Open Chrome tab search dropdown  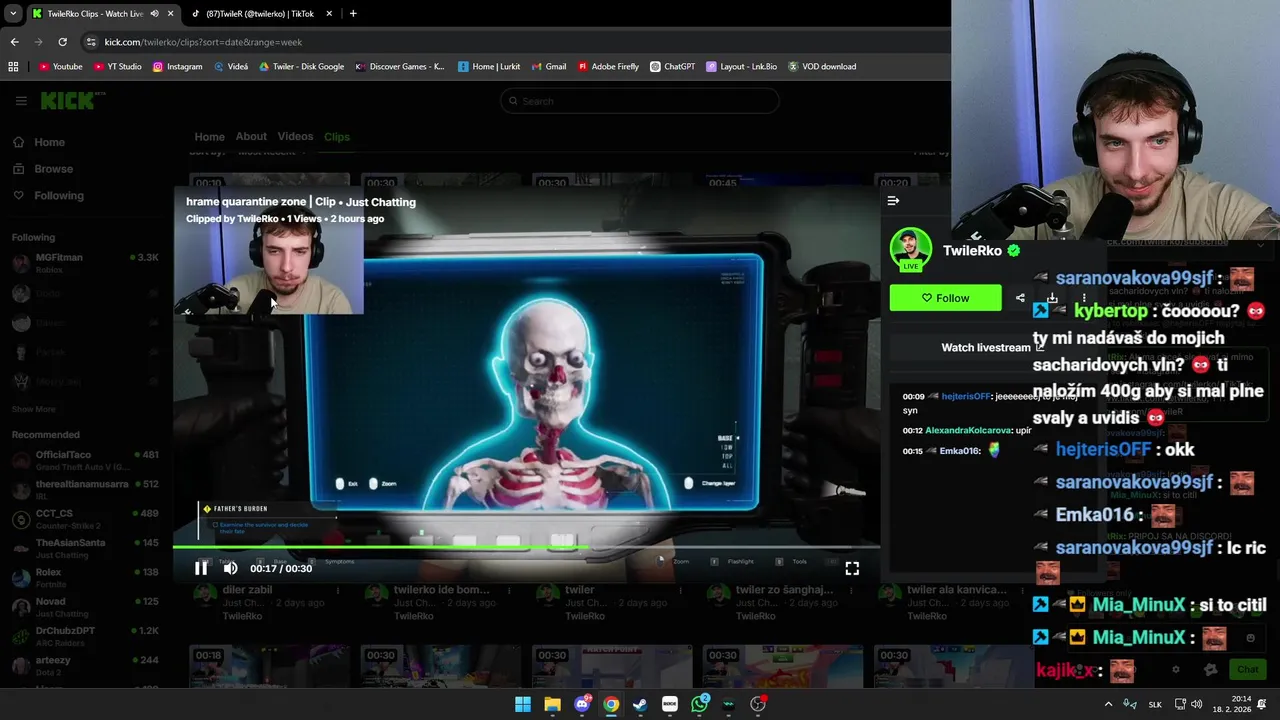click(12, 14)
